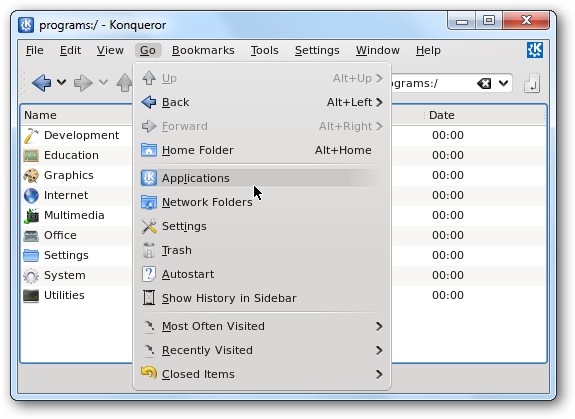This screenshot has height=419, width=575.
Task: Click the Trash can icon in Go menu
Action: (149, 250)
